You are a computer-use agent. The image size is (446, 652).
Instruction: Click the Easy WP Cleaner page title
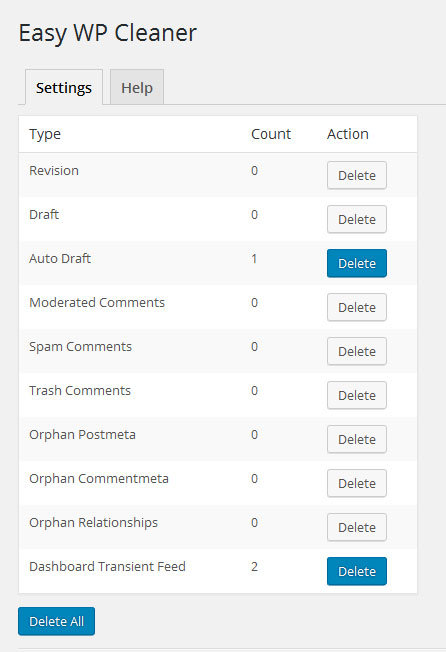coord(107,33)
